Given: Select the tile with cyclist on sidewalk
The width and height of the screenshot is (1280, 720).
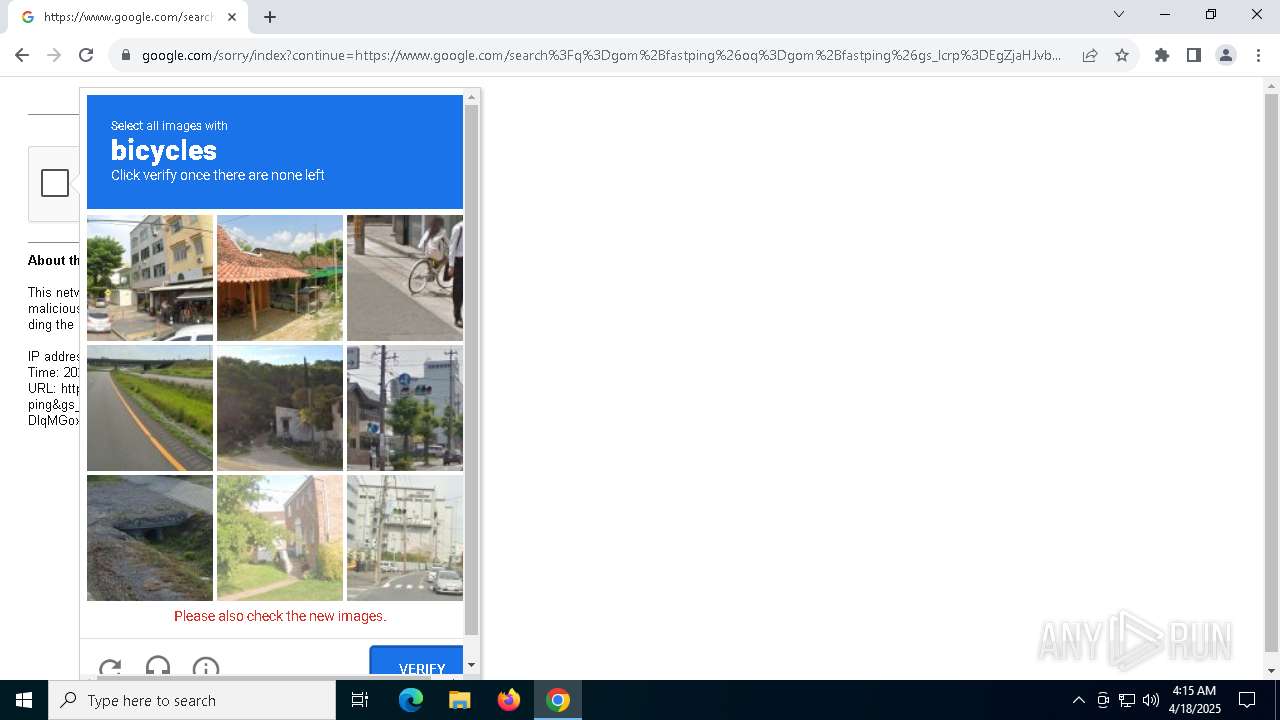Looking at the screenshot, I should pos(405,278).
